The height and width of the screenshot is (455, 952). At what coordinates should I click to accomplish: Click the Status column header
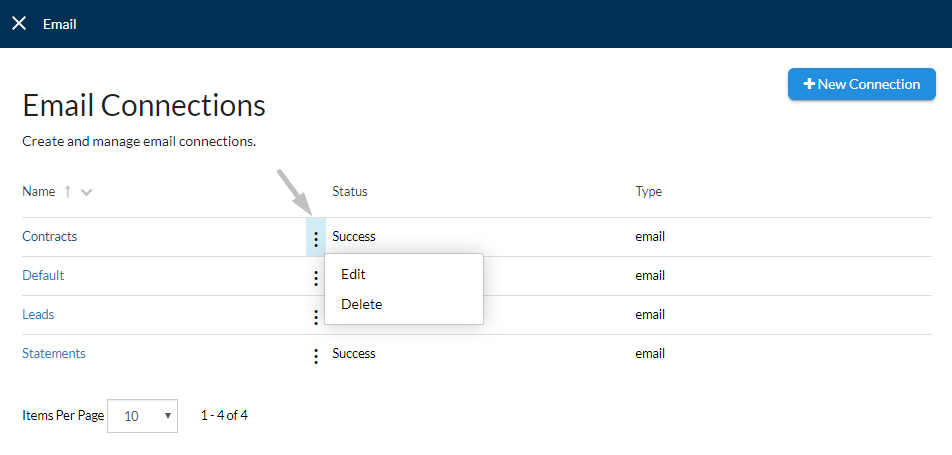click(x=350, y=191)
